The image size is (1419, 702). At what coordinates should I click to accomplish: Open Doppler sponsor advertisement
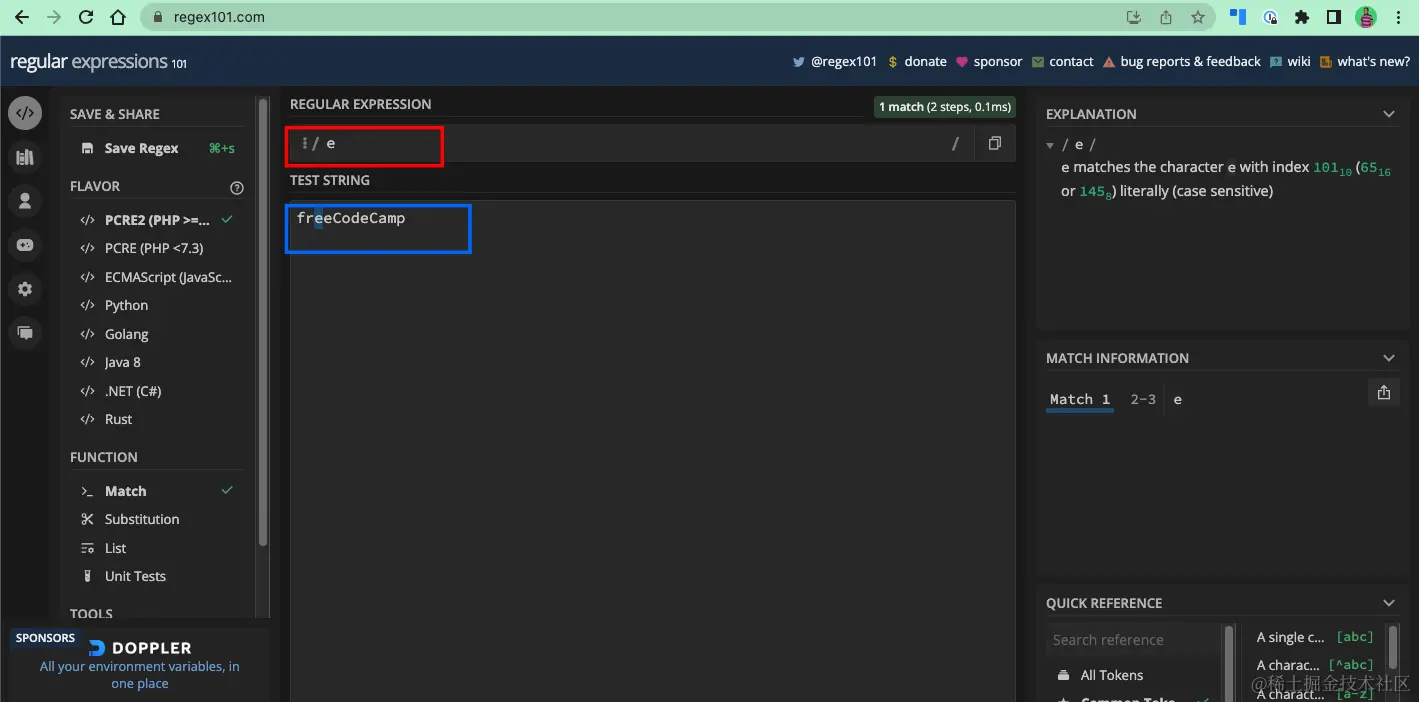click(140, 665)
